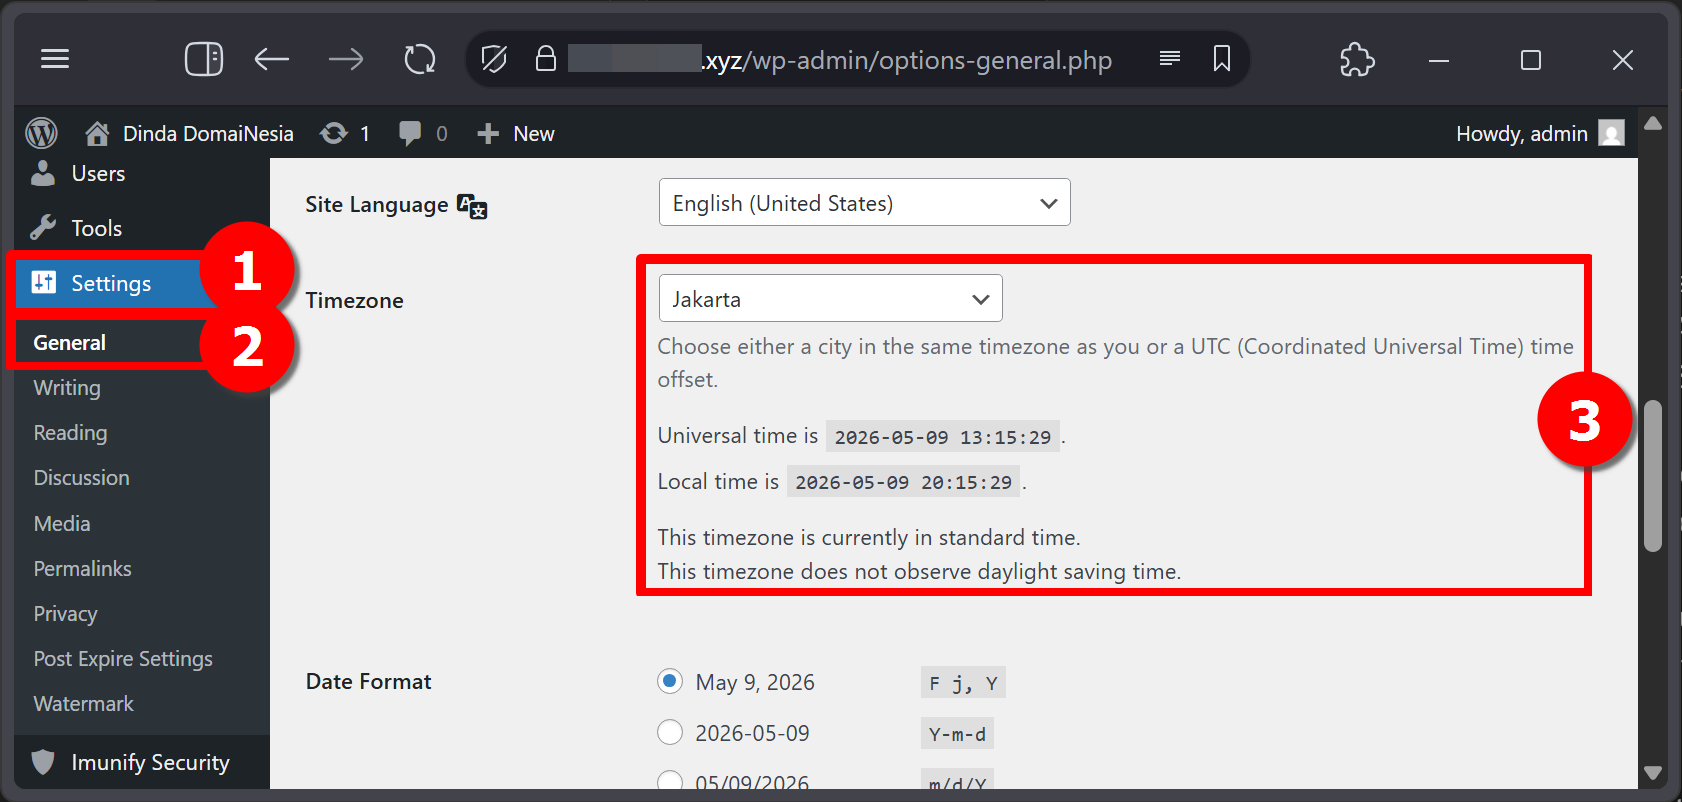Open Post Expire Settings
The height and width of the screenshot is (802, 1682).
[123, 658]
